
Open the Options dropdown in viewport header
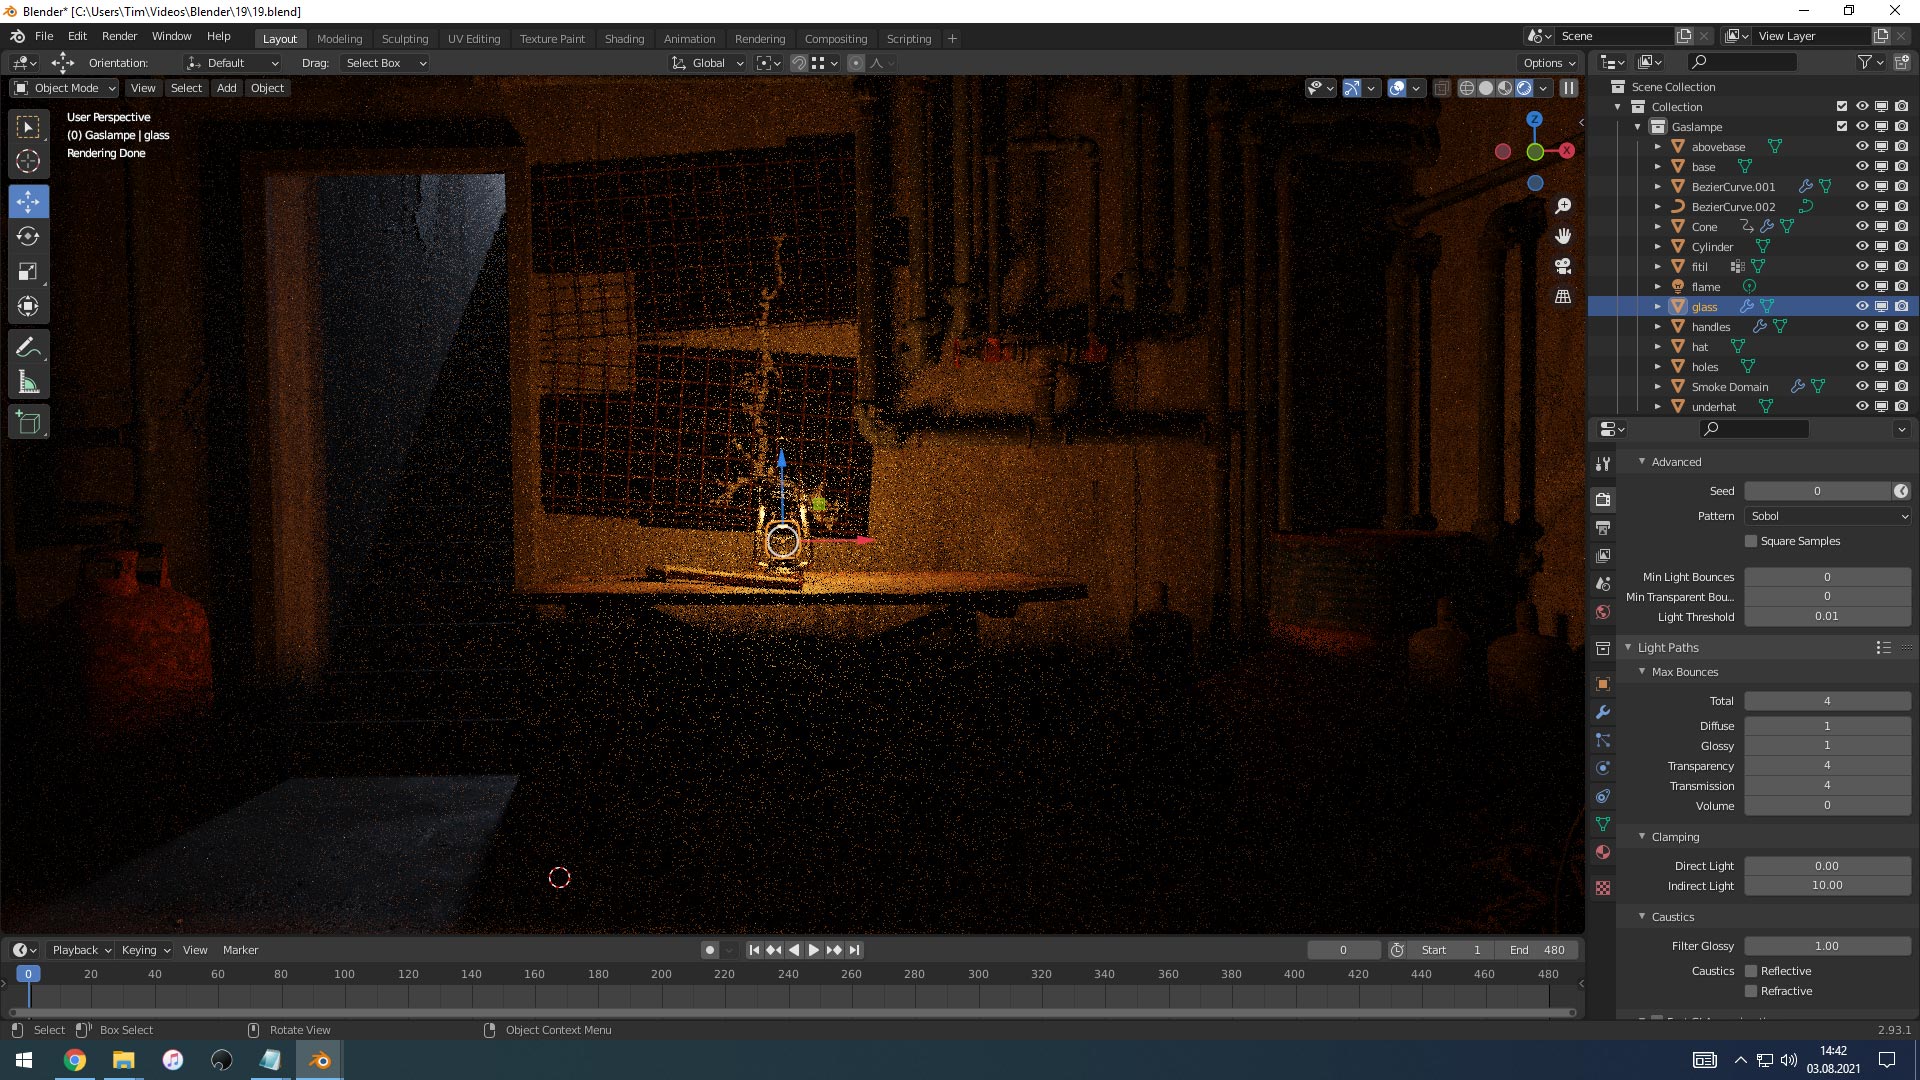[1548, 63]
